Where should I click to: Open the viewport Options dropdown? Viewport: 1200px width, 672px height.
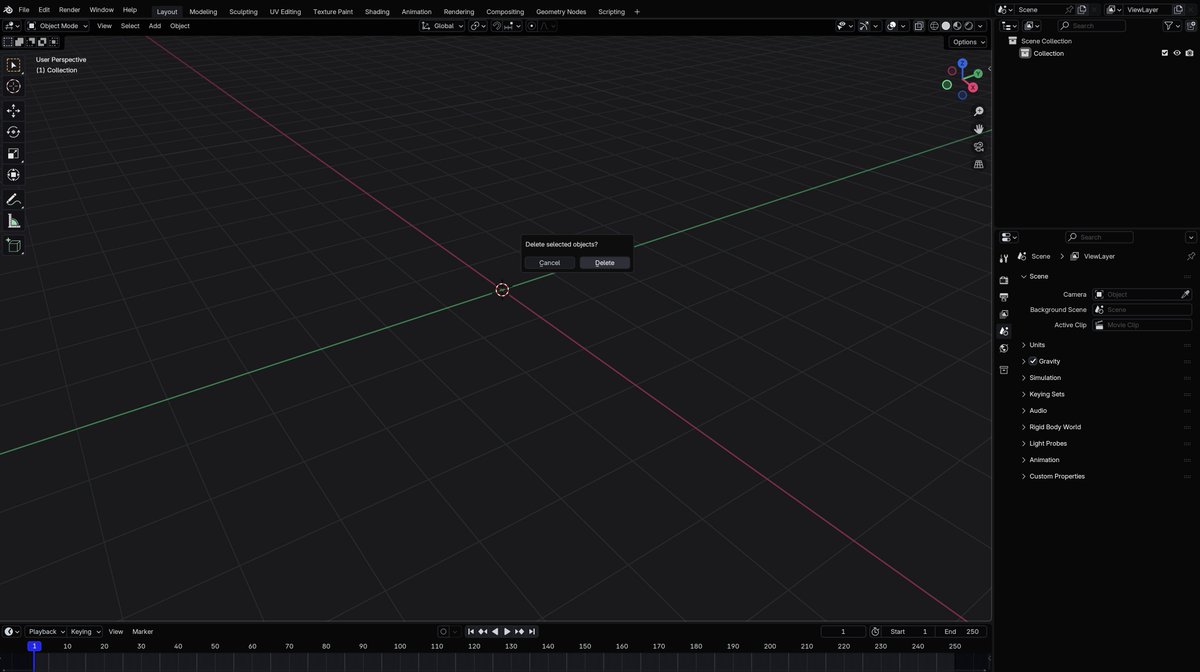tap(968, 42)
